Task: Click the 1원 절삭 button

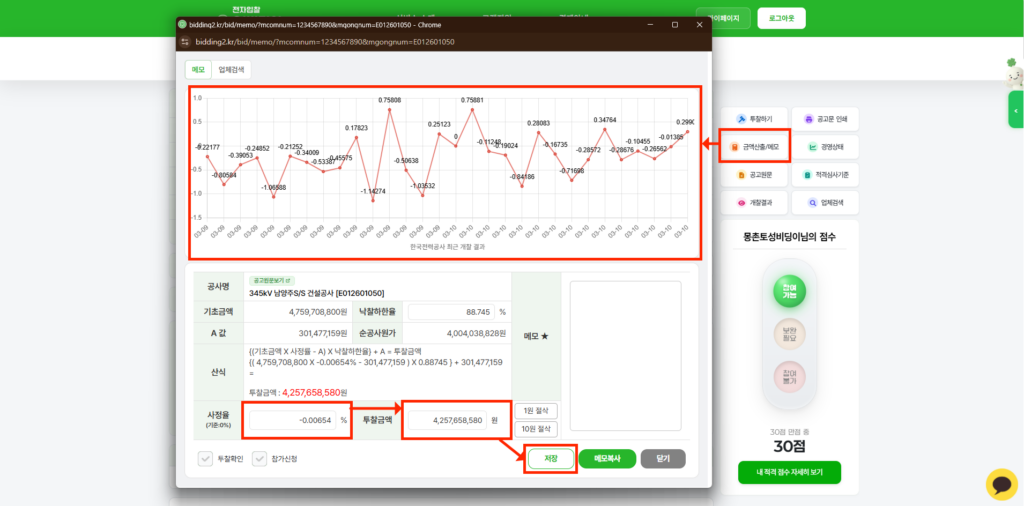Action: [x=536, y=411]
